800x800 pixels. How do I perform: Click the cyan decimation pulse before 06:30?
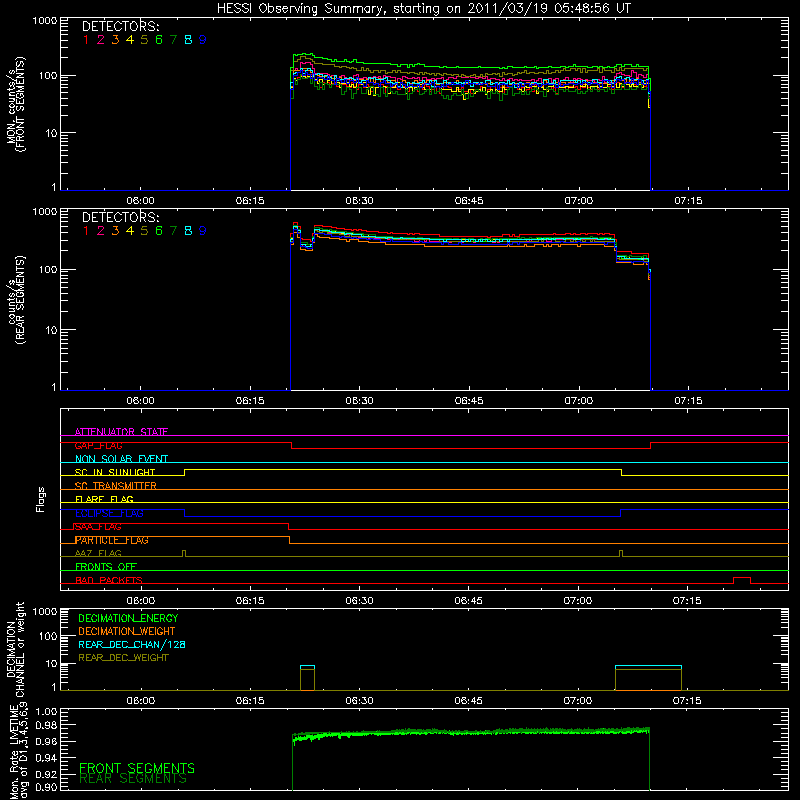coord(308,666)
